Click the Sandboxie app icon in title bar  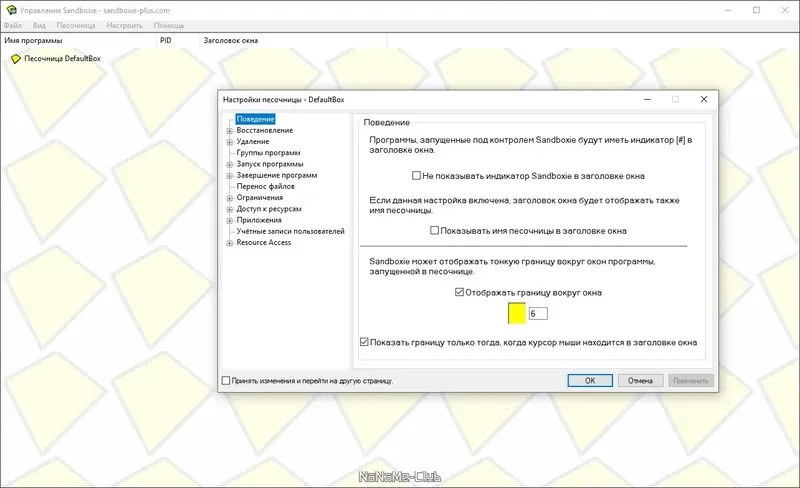pyautogui.click(x=11, y=10)
